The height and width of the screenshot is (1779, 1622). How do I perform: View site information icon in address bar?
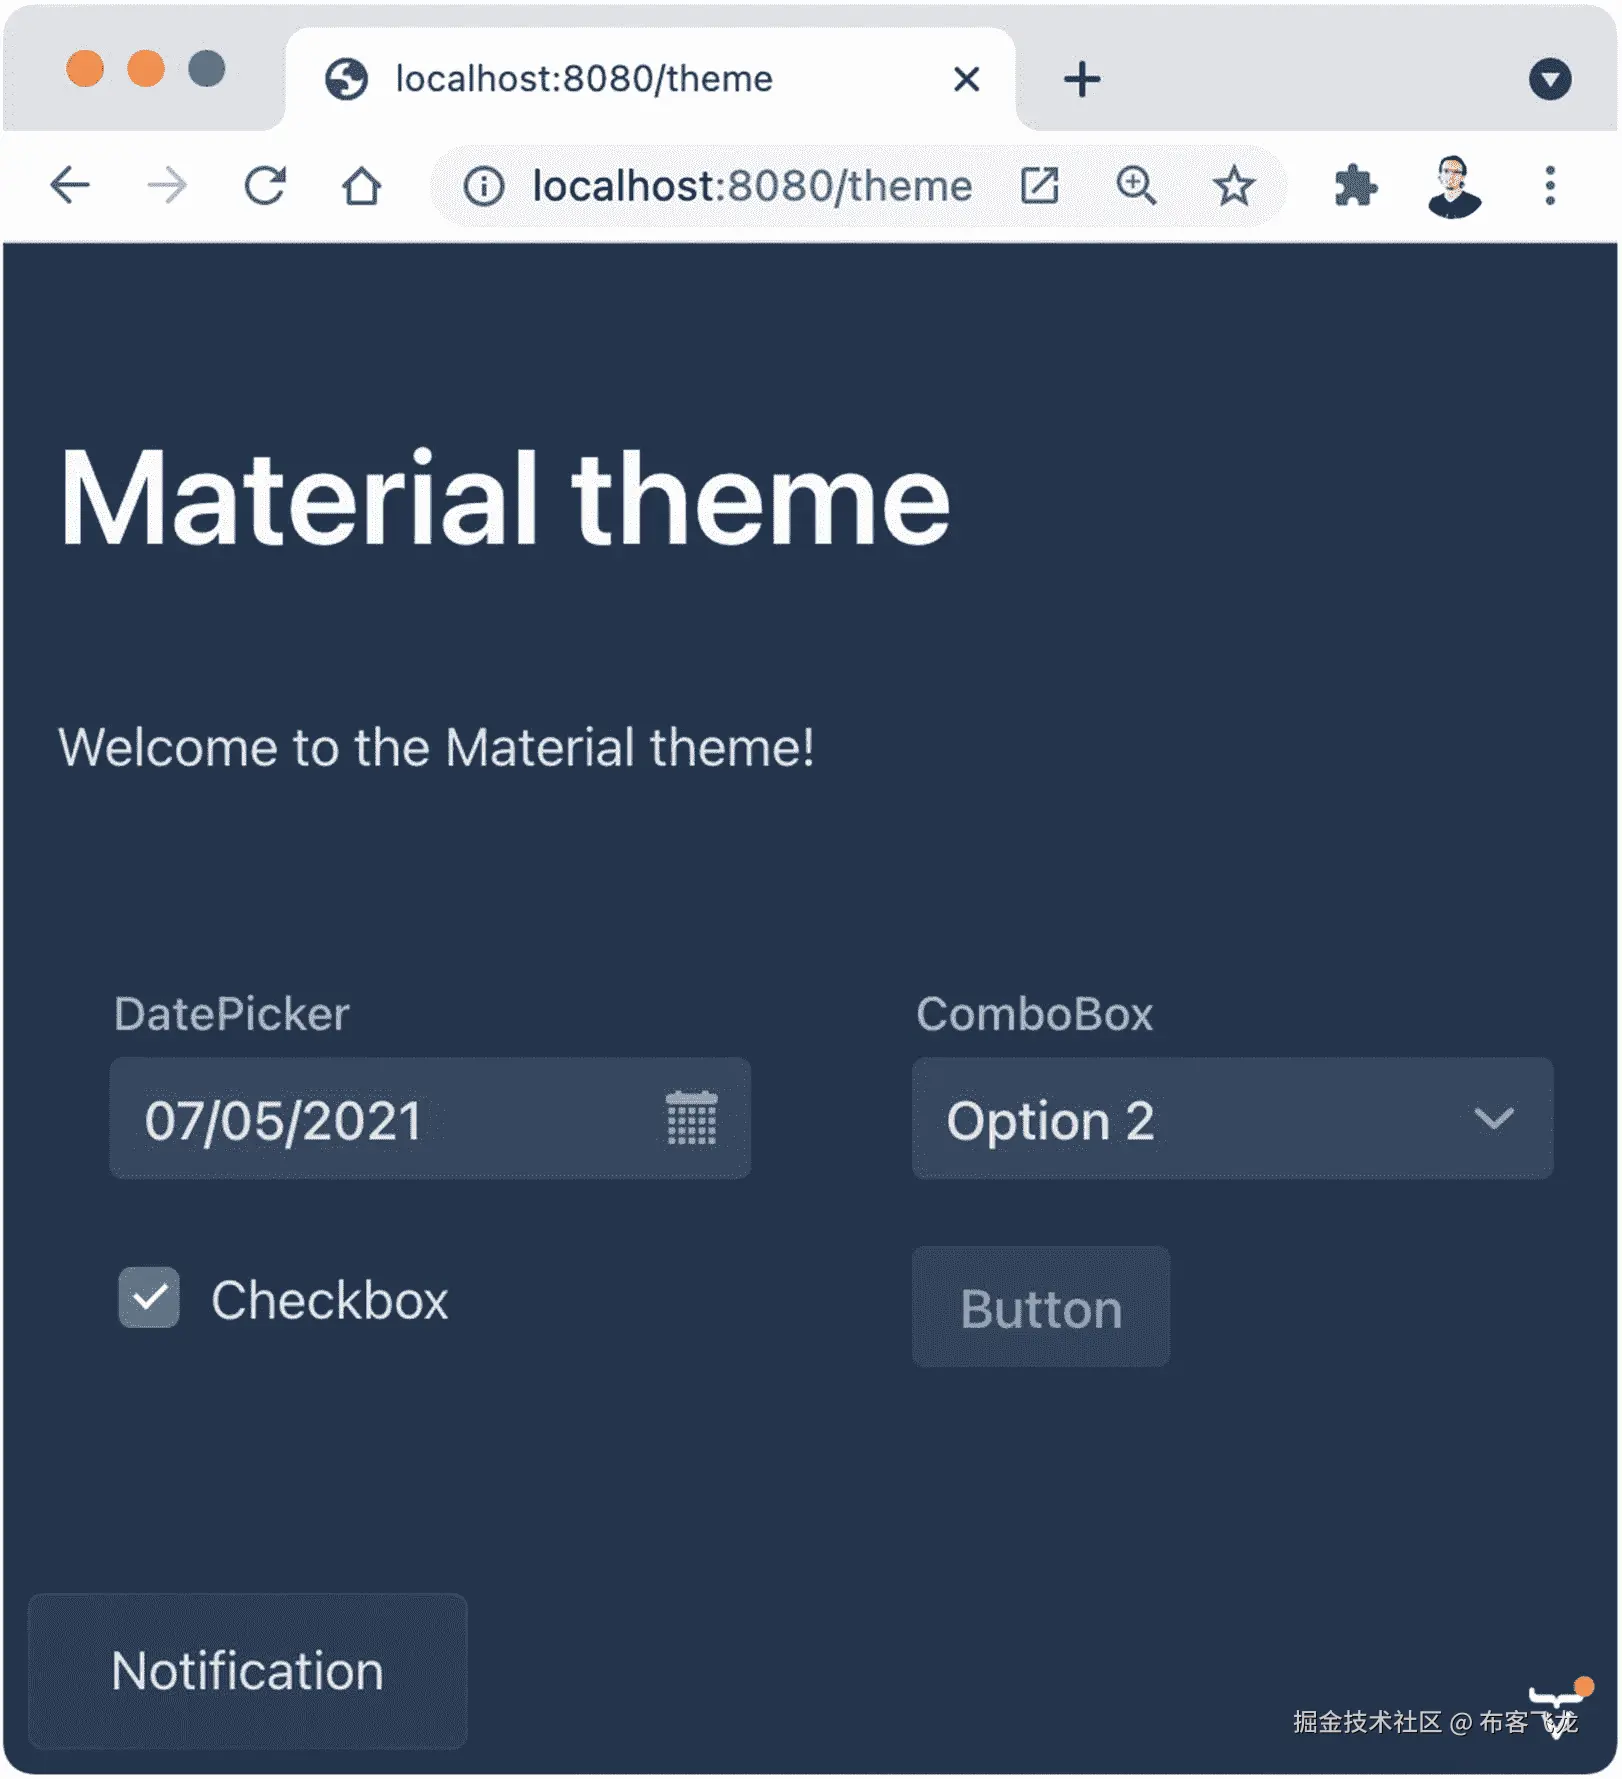(x=484, y=186)
